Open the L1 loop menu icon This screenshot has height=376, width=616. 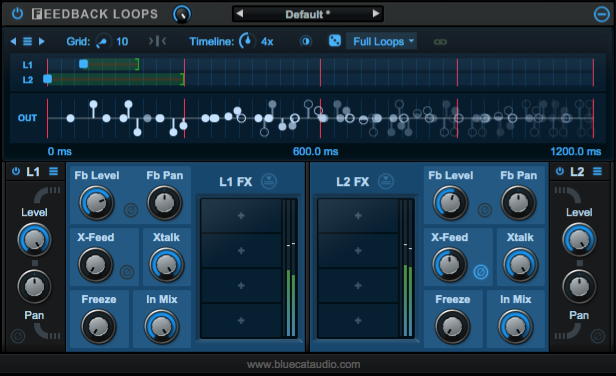point(53,171)
